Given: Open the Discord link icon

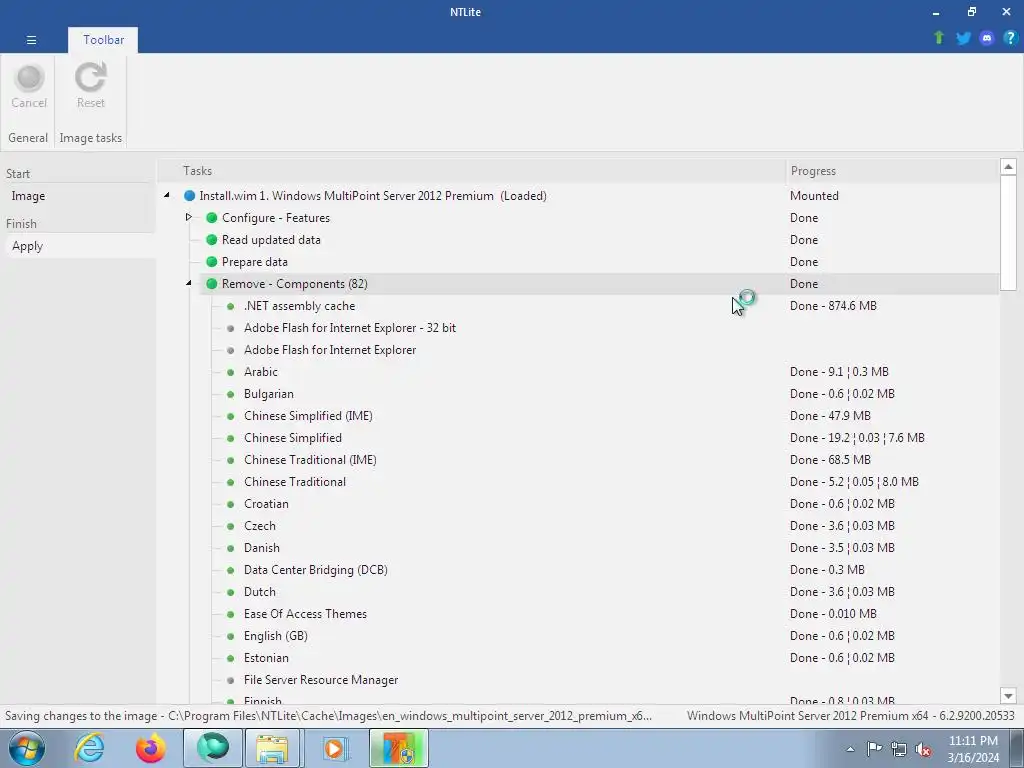Looking at the screenshot, I should click(987, 38).
